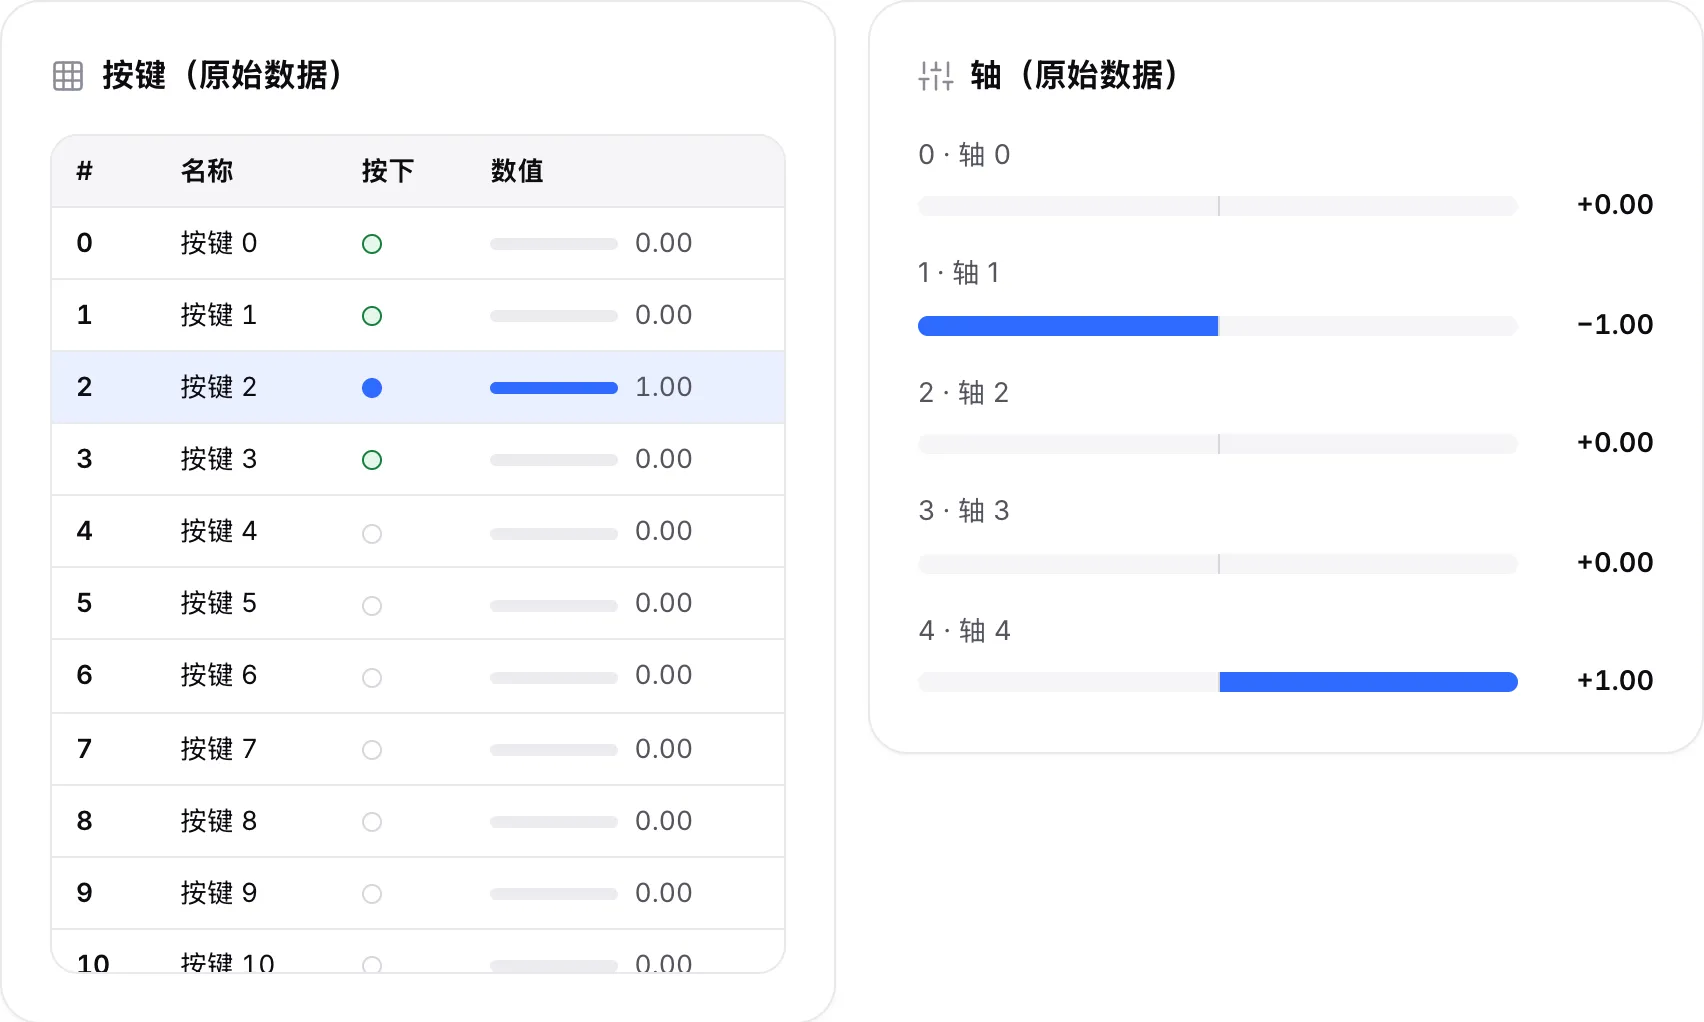
Task: Click the pressed indicator for 按键 4
Action: coord(372,534)
